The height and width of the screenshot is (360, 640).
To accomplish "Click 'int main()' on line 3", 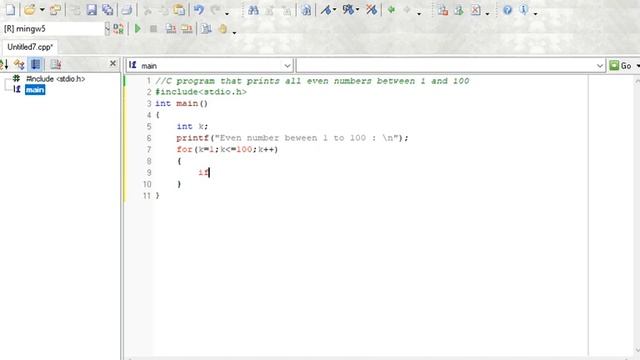I will point(182,104).
